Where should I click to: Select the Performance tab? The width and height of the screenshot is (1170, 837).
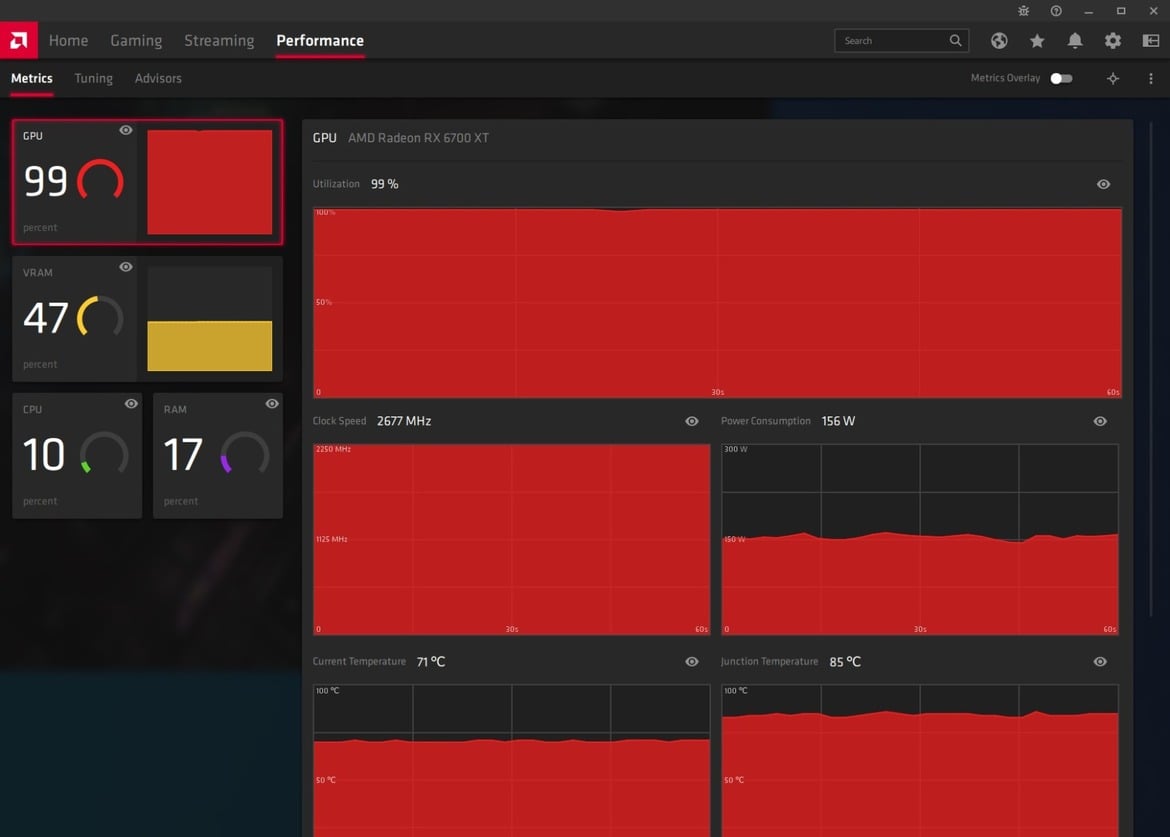320,40
